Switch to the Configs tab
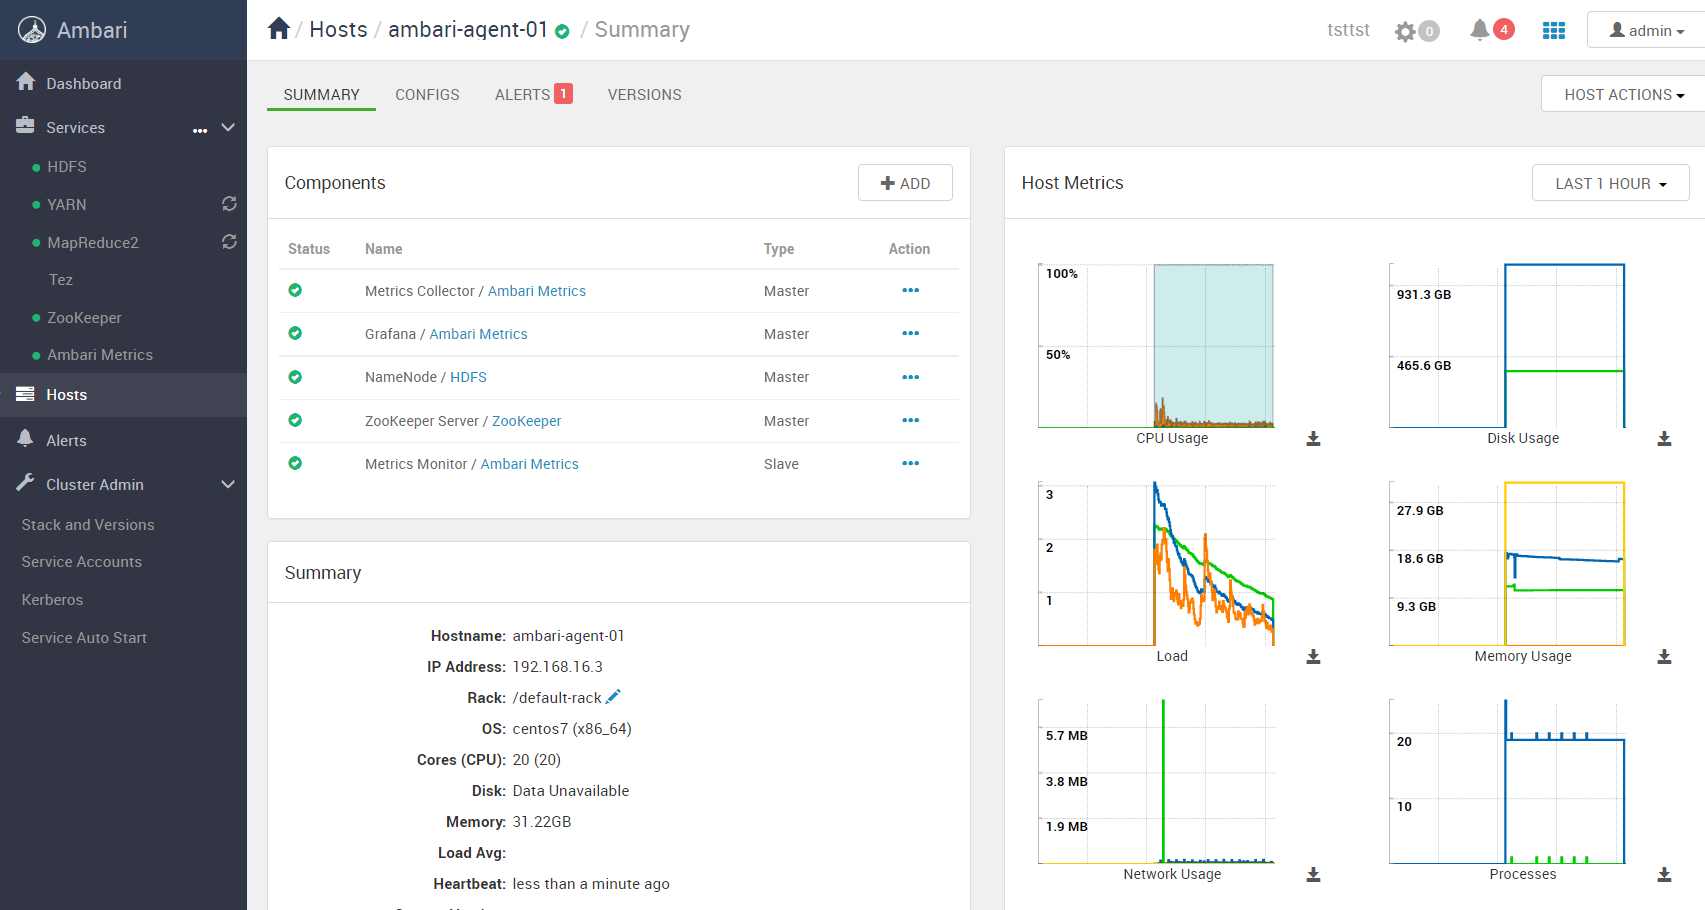The height and width of the screenshot is (910, 1705). pos(427,95)
